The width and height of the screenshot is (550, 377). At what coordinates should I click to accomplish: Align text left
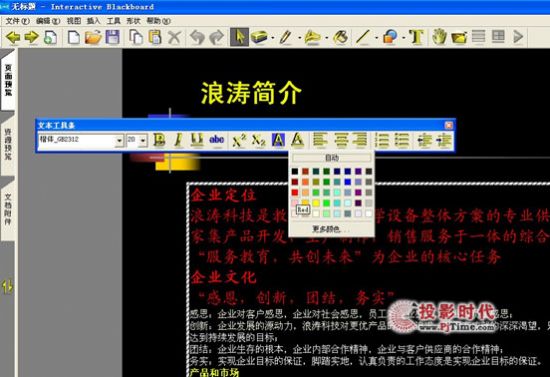(x=320, y=140)
